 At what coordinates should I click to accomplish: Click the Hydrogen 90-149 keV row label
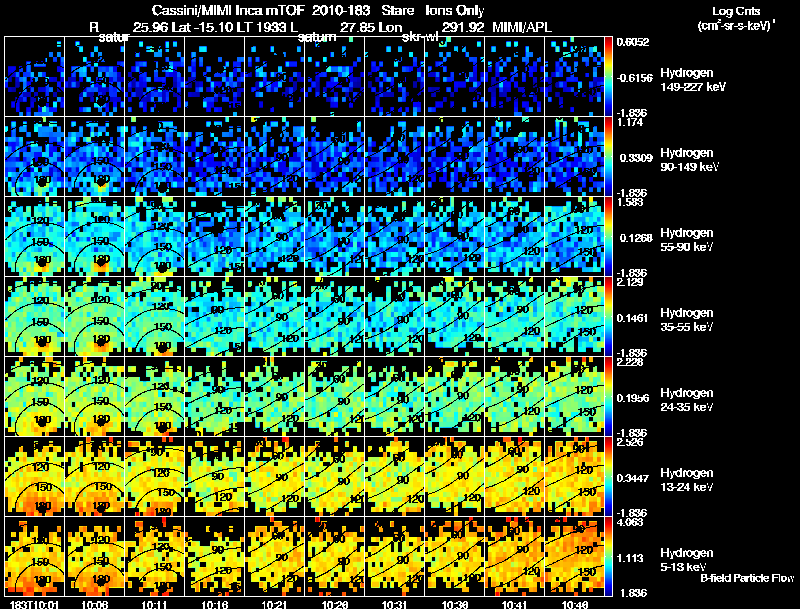tap(690, 160)
